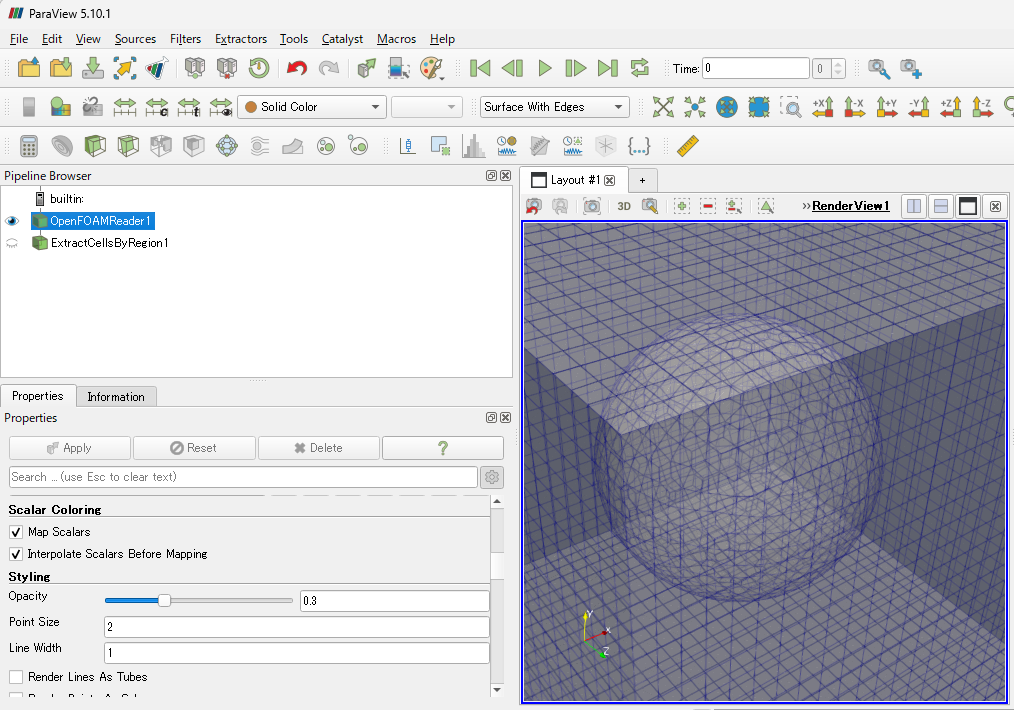Select the Ruler measurement tool
The height and width of the screenshot is (710, 1014).
(687, 146)
